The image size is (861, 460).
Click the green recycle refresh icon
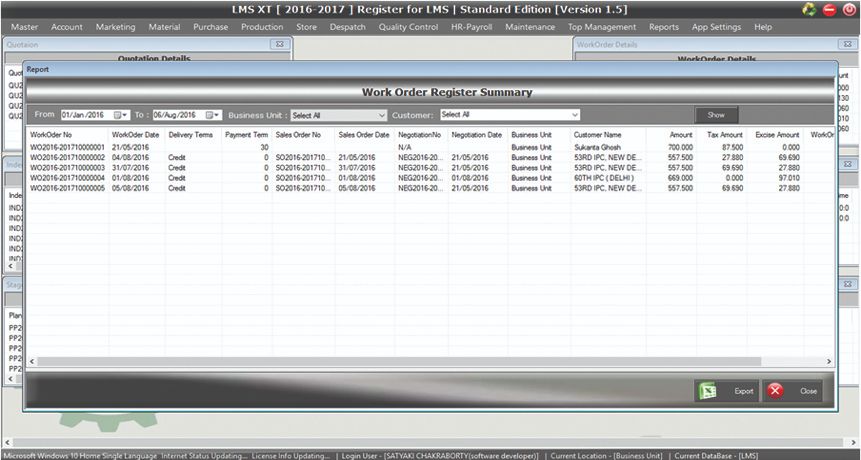809,9
